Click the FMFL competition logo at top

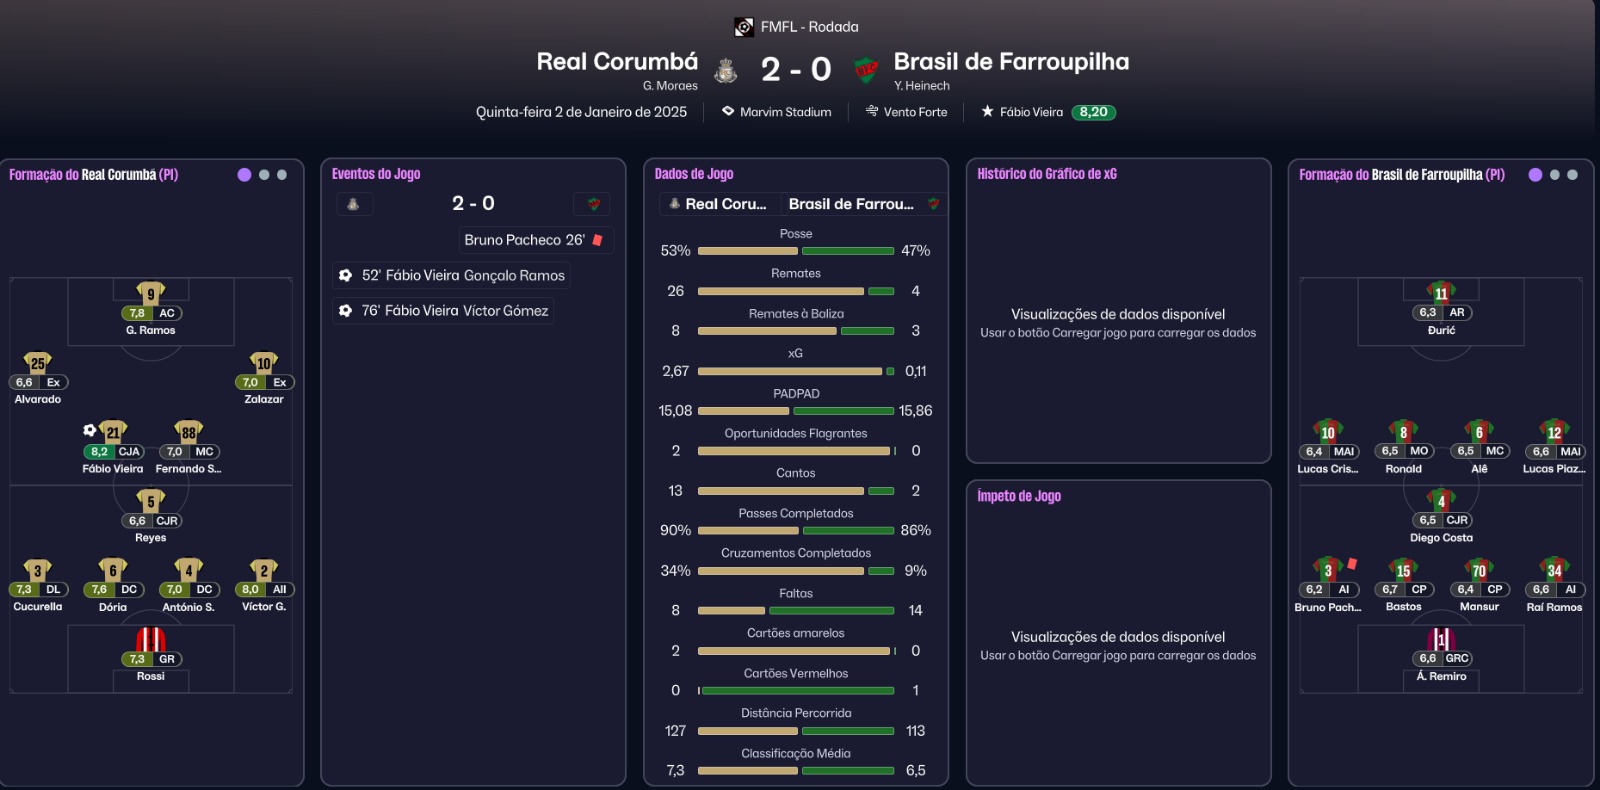[744, 27]
